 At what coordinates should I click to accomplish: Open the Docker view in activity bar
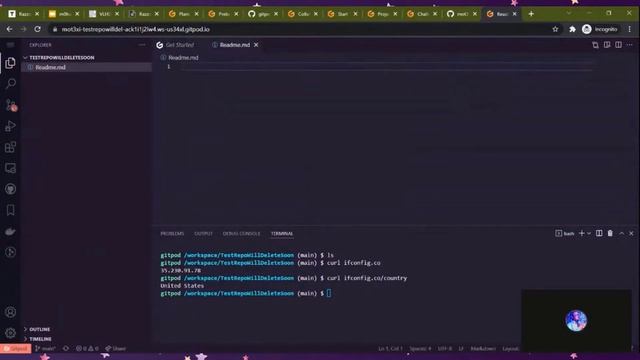point(11,231)
